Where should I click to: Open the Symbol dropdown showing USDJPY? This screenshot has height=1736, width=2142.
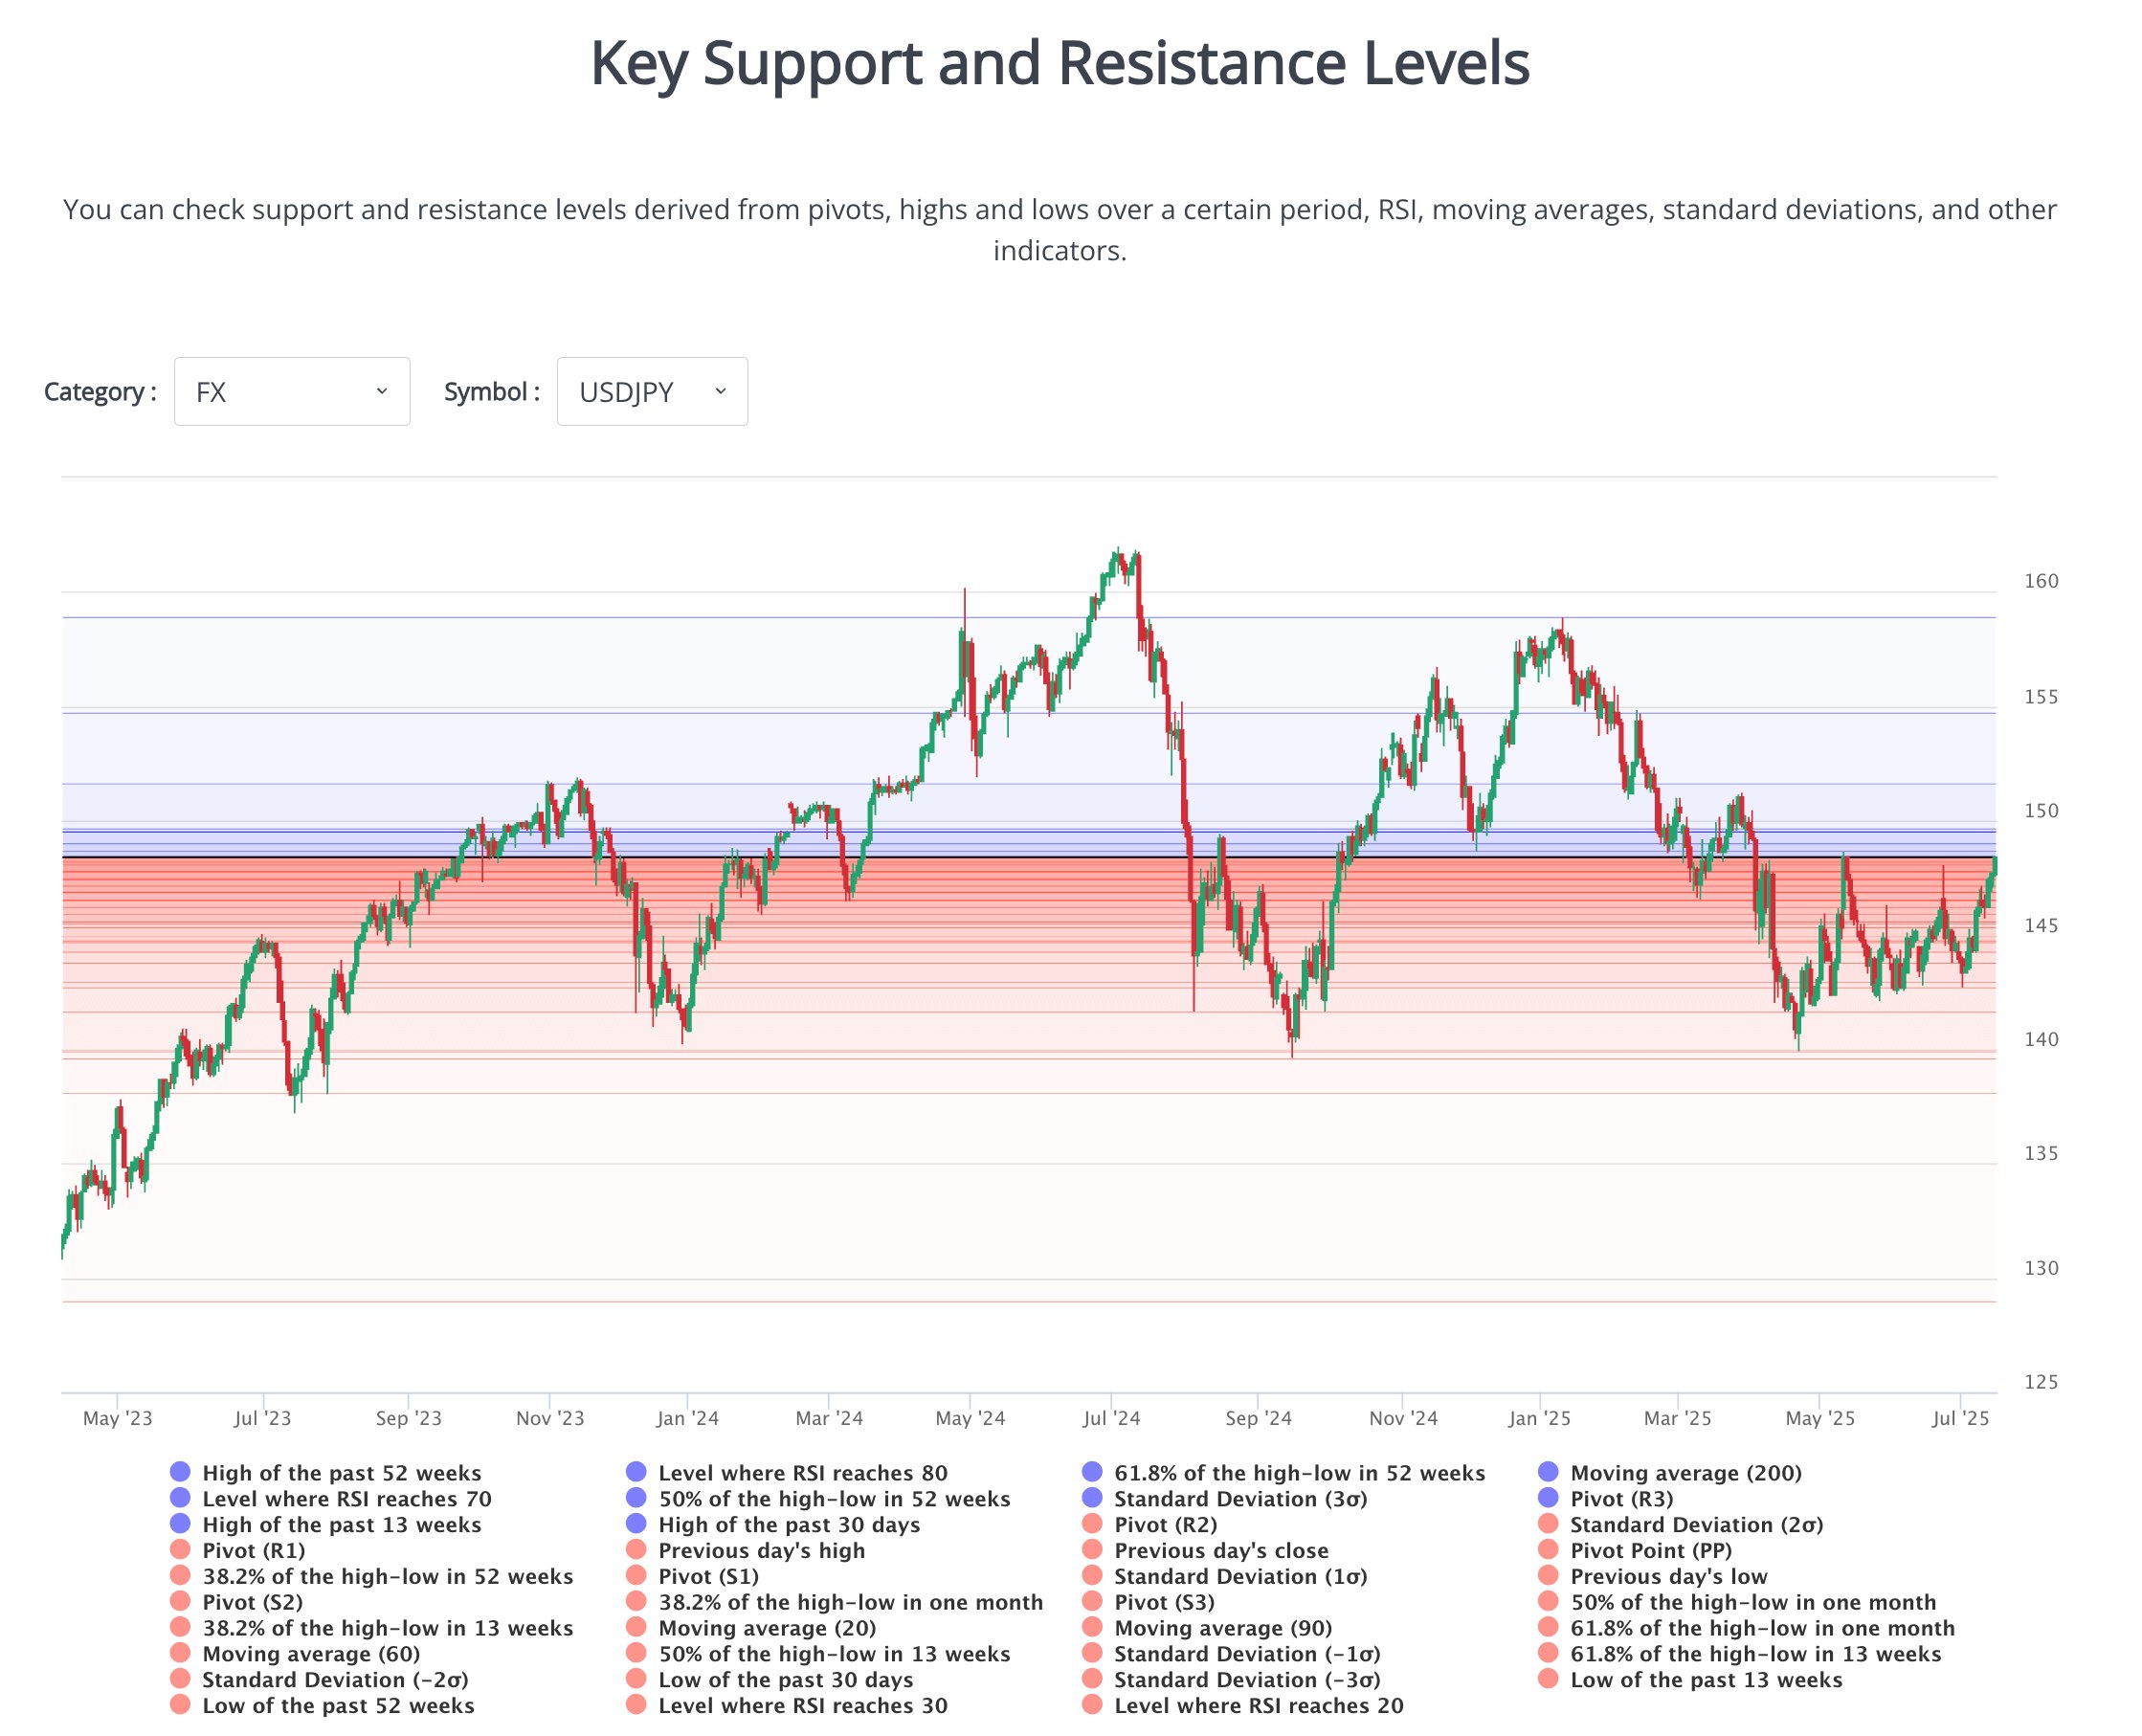click(x=651, y=392)
